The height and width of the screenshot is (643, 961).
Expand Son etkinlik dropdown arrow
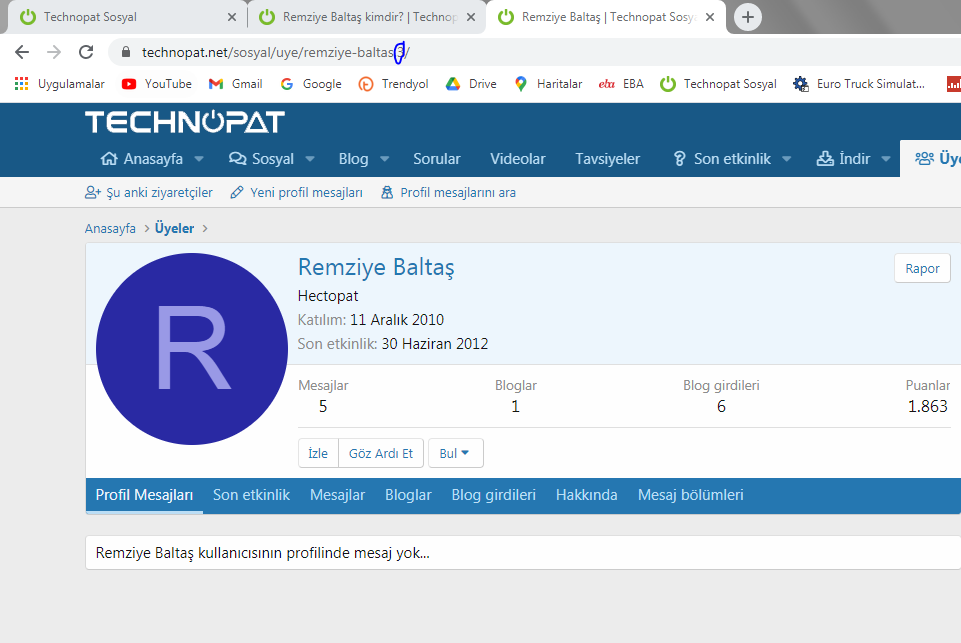(x=787, y=159)
